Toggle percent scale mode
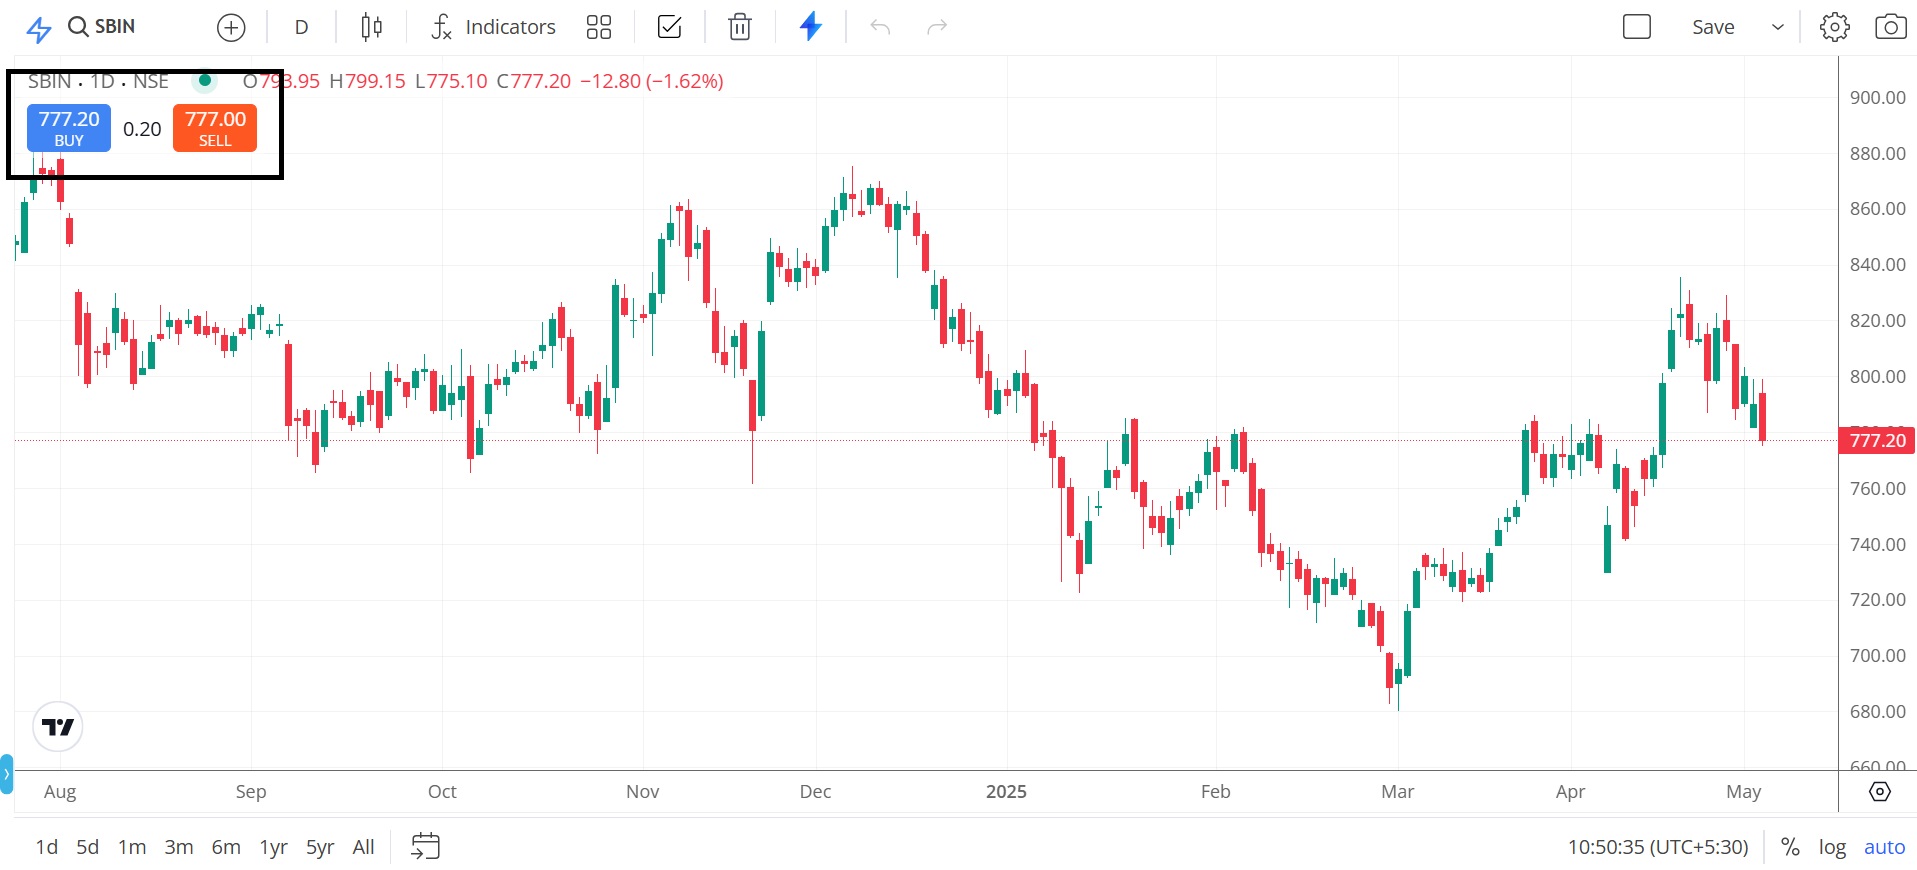Image resolution: width=1917 pixels, height=870 pixels. pyautogui.click(x=1790, y=847)
